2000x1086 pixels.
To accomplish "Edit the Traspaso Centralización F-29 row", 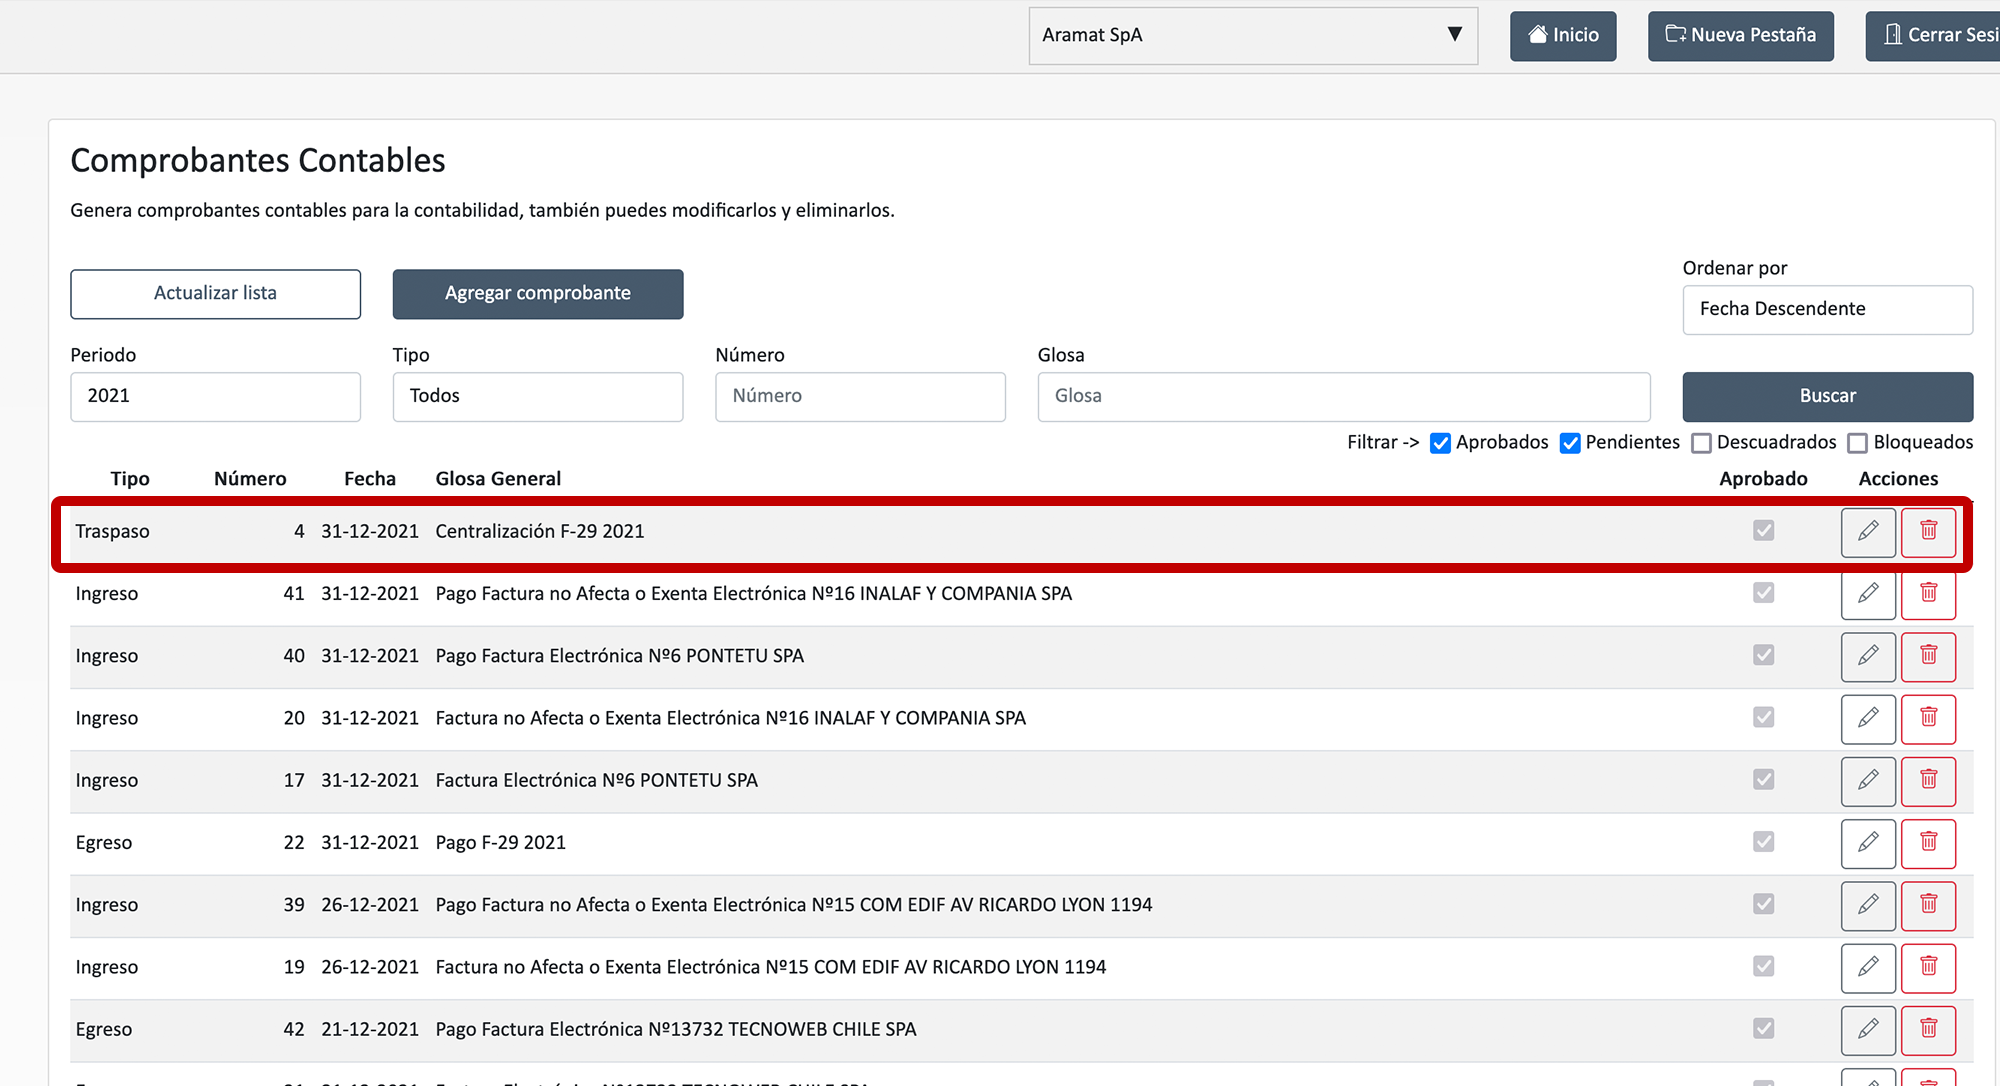I will pos(1867,532).
